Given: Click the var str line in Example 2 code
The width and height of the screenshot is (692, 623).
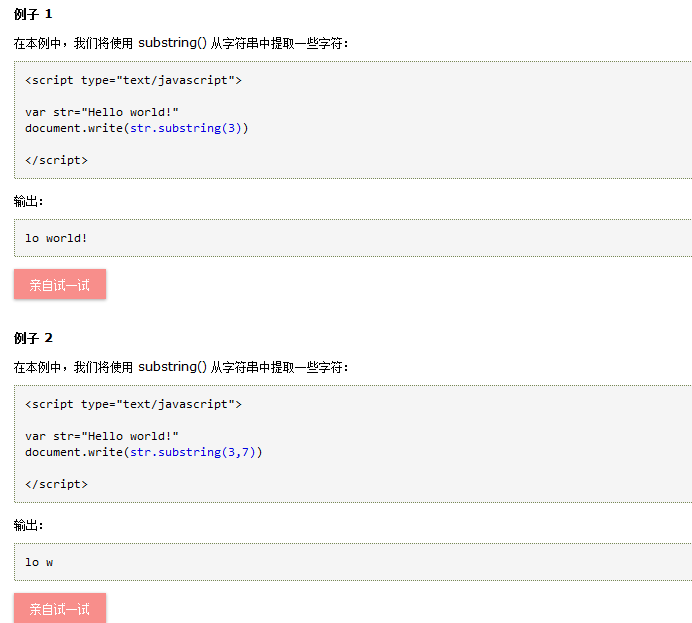Looking at the screenshot, I should tap(102, 436).
